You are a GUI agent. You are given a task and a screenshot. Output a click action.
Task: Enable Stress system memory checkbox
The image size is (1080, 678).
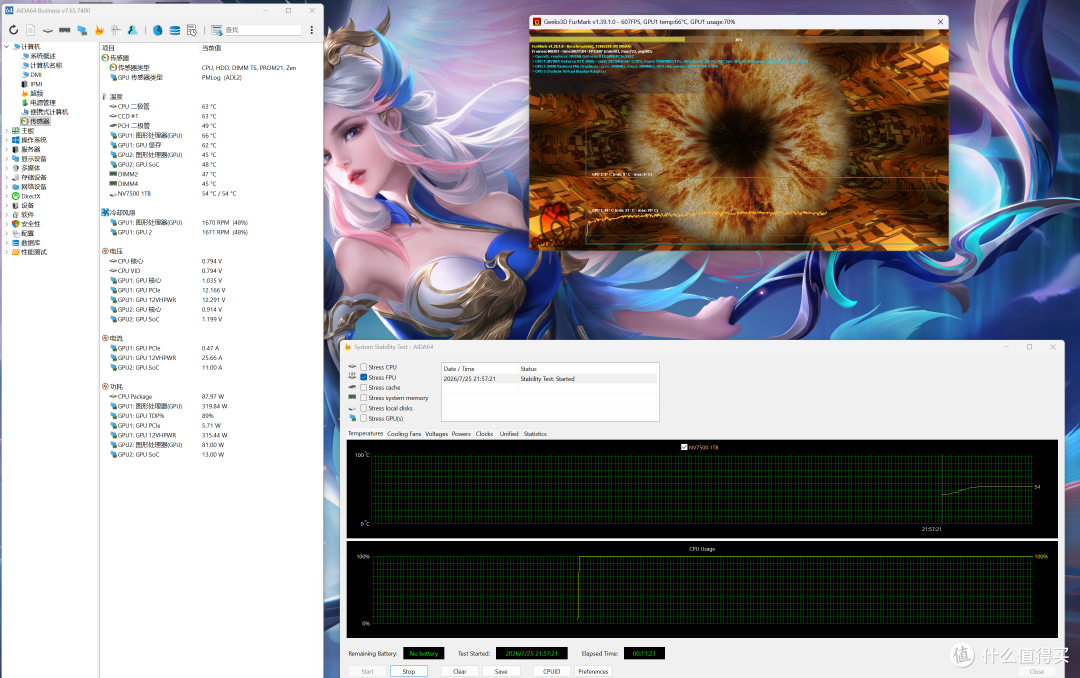click(x=364, y=398)
